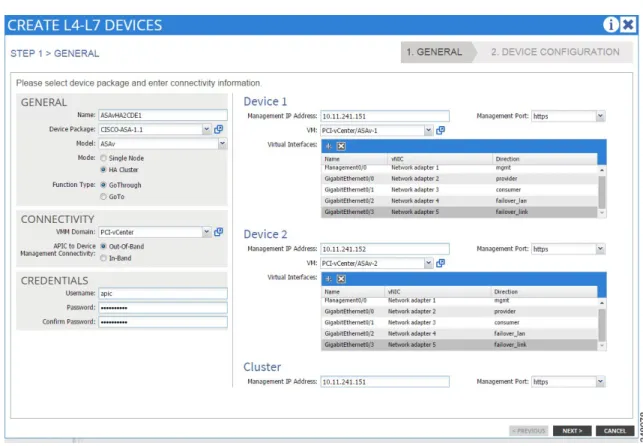
Task: Close the Create L4-L7 Devices dialog
Action: click(x=628, y=25)
